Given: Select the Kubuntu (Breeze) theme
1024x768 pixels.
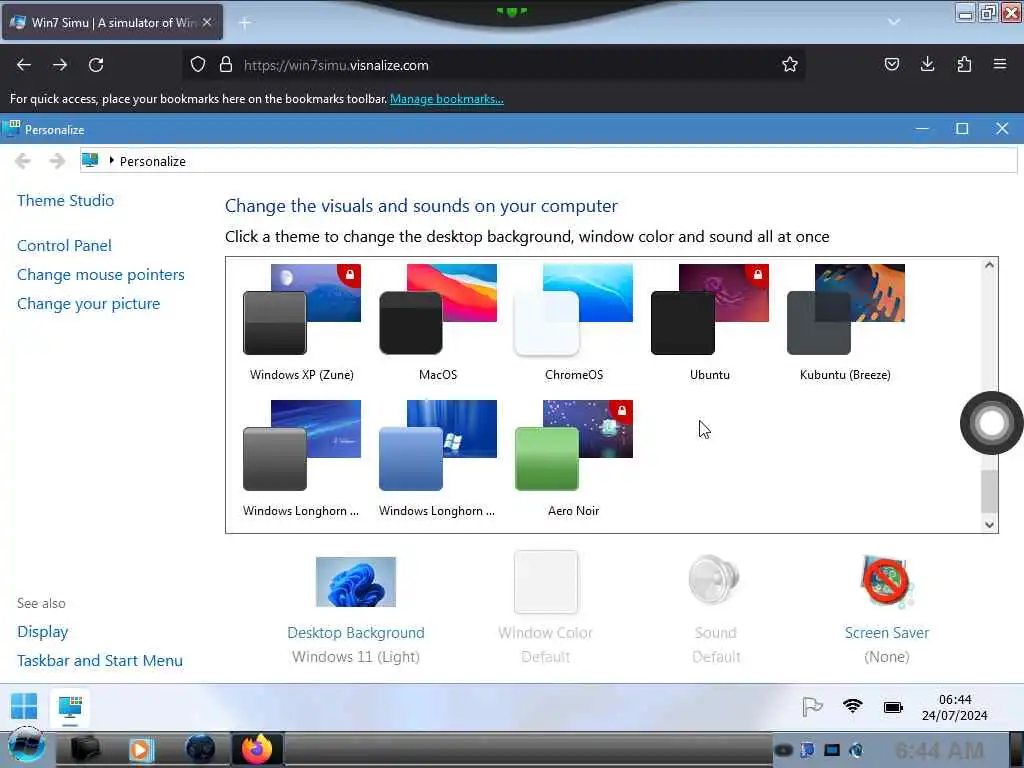Looking at the screenshot, I should click(x=846, y=323).
